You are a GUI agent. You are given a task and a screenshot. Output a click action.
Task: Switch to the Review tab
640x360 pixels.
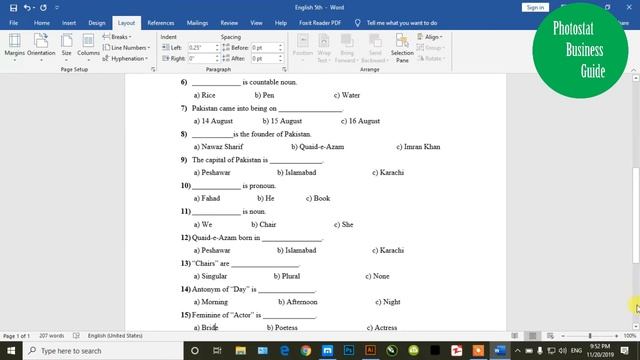(229, 23)
